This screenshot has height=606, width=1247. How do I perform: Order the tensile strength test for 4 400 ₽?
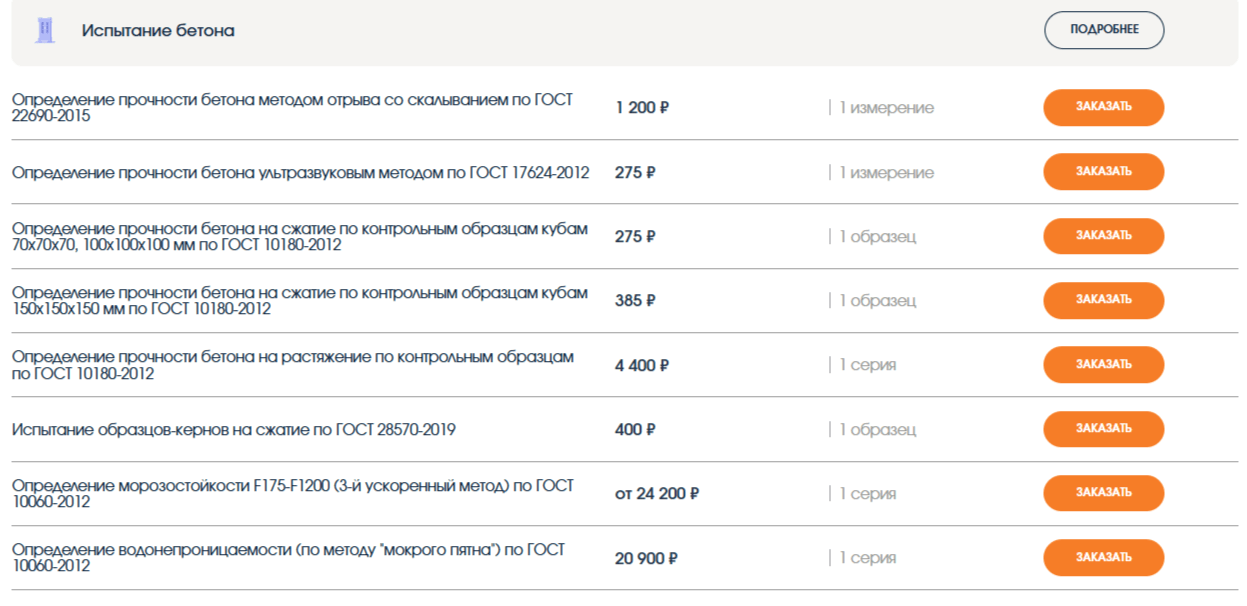tap(1104, 365)
